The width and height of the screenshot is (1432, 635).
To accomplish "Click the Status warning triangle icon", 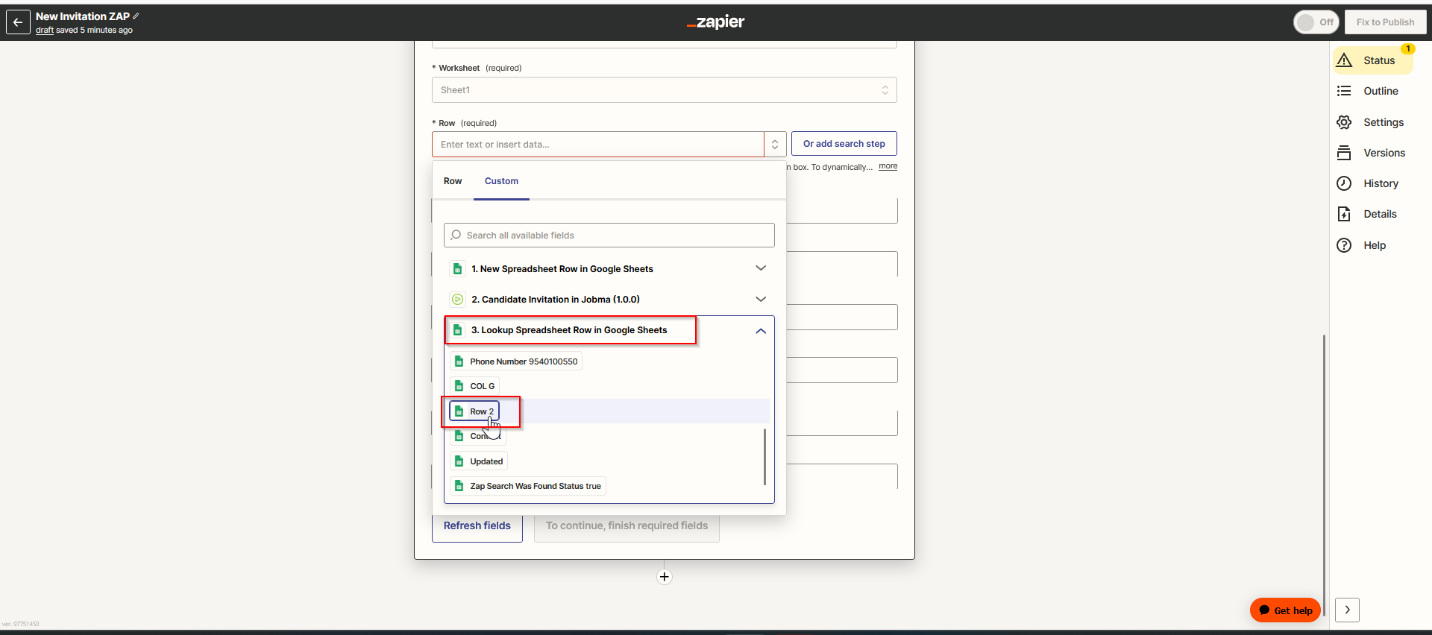I will (1344, 60).
